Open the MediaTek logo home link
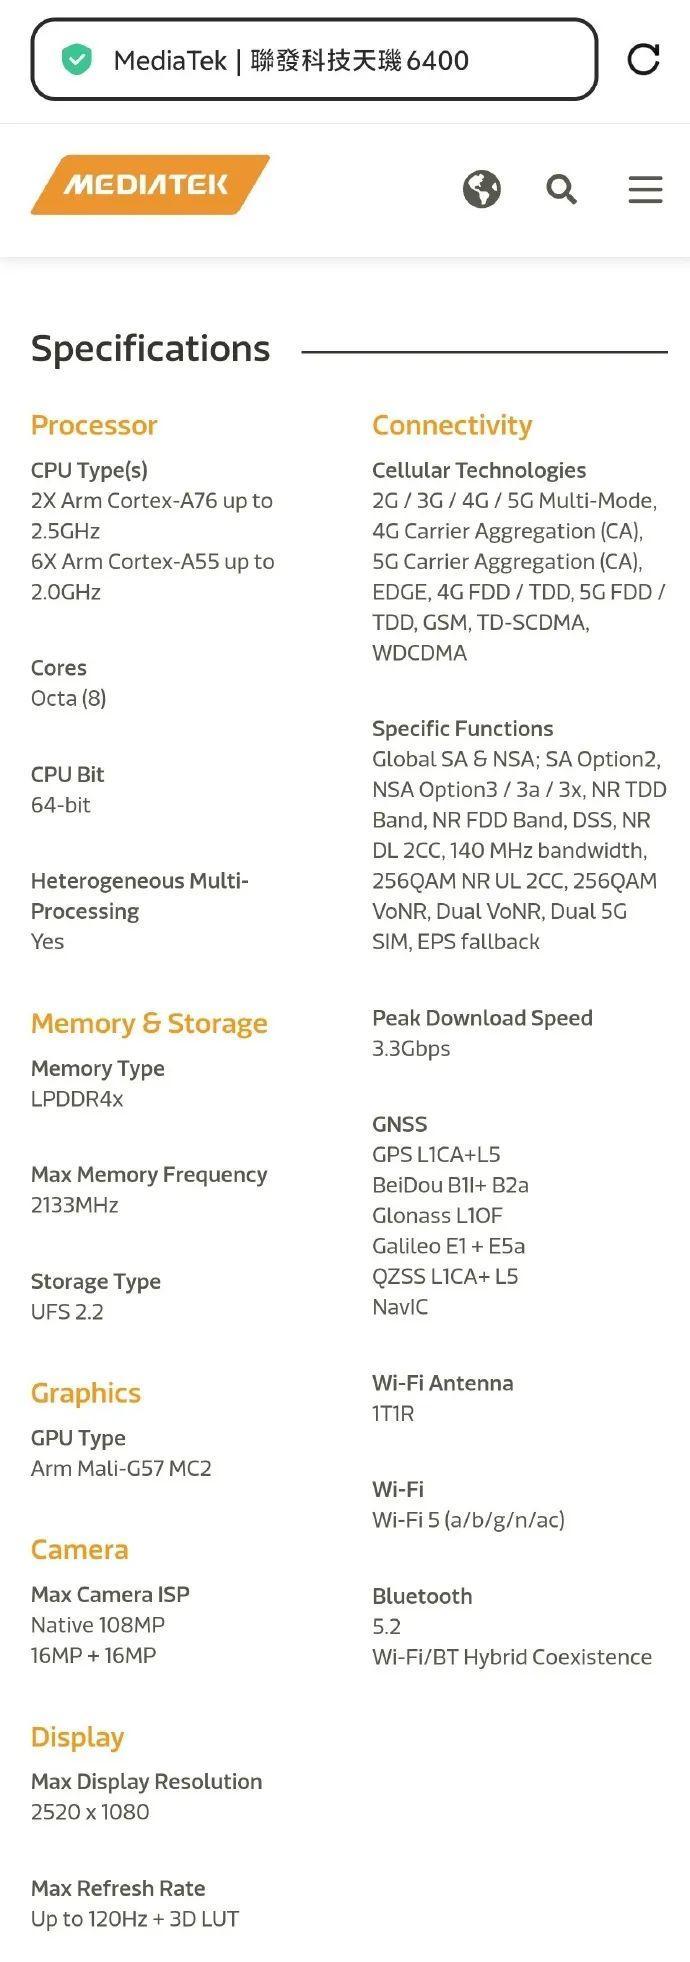 [x=150, y=185]
